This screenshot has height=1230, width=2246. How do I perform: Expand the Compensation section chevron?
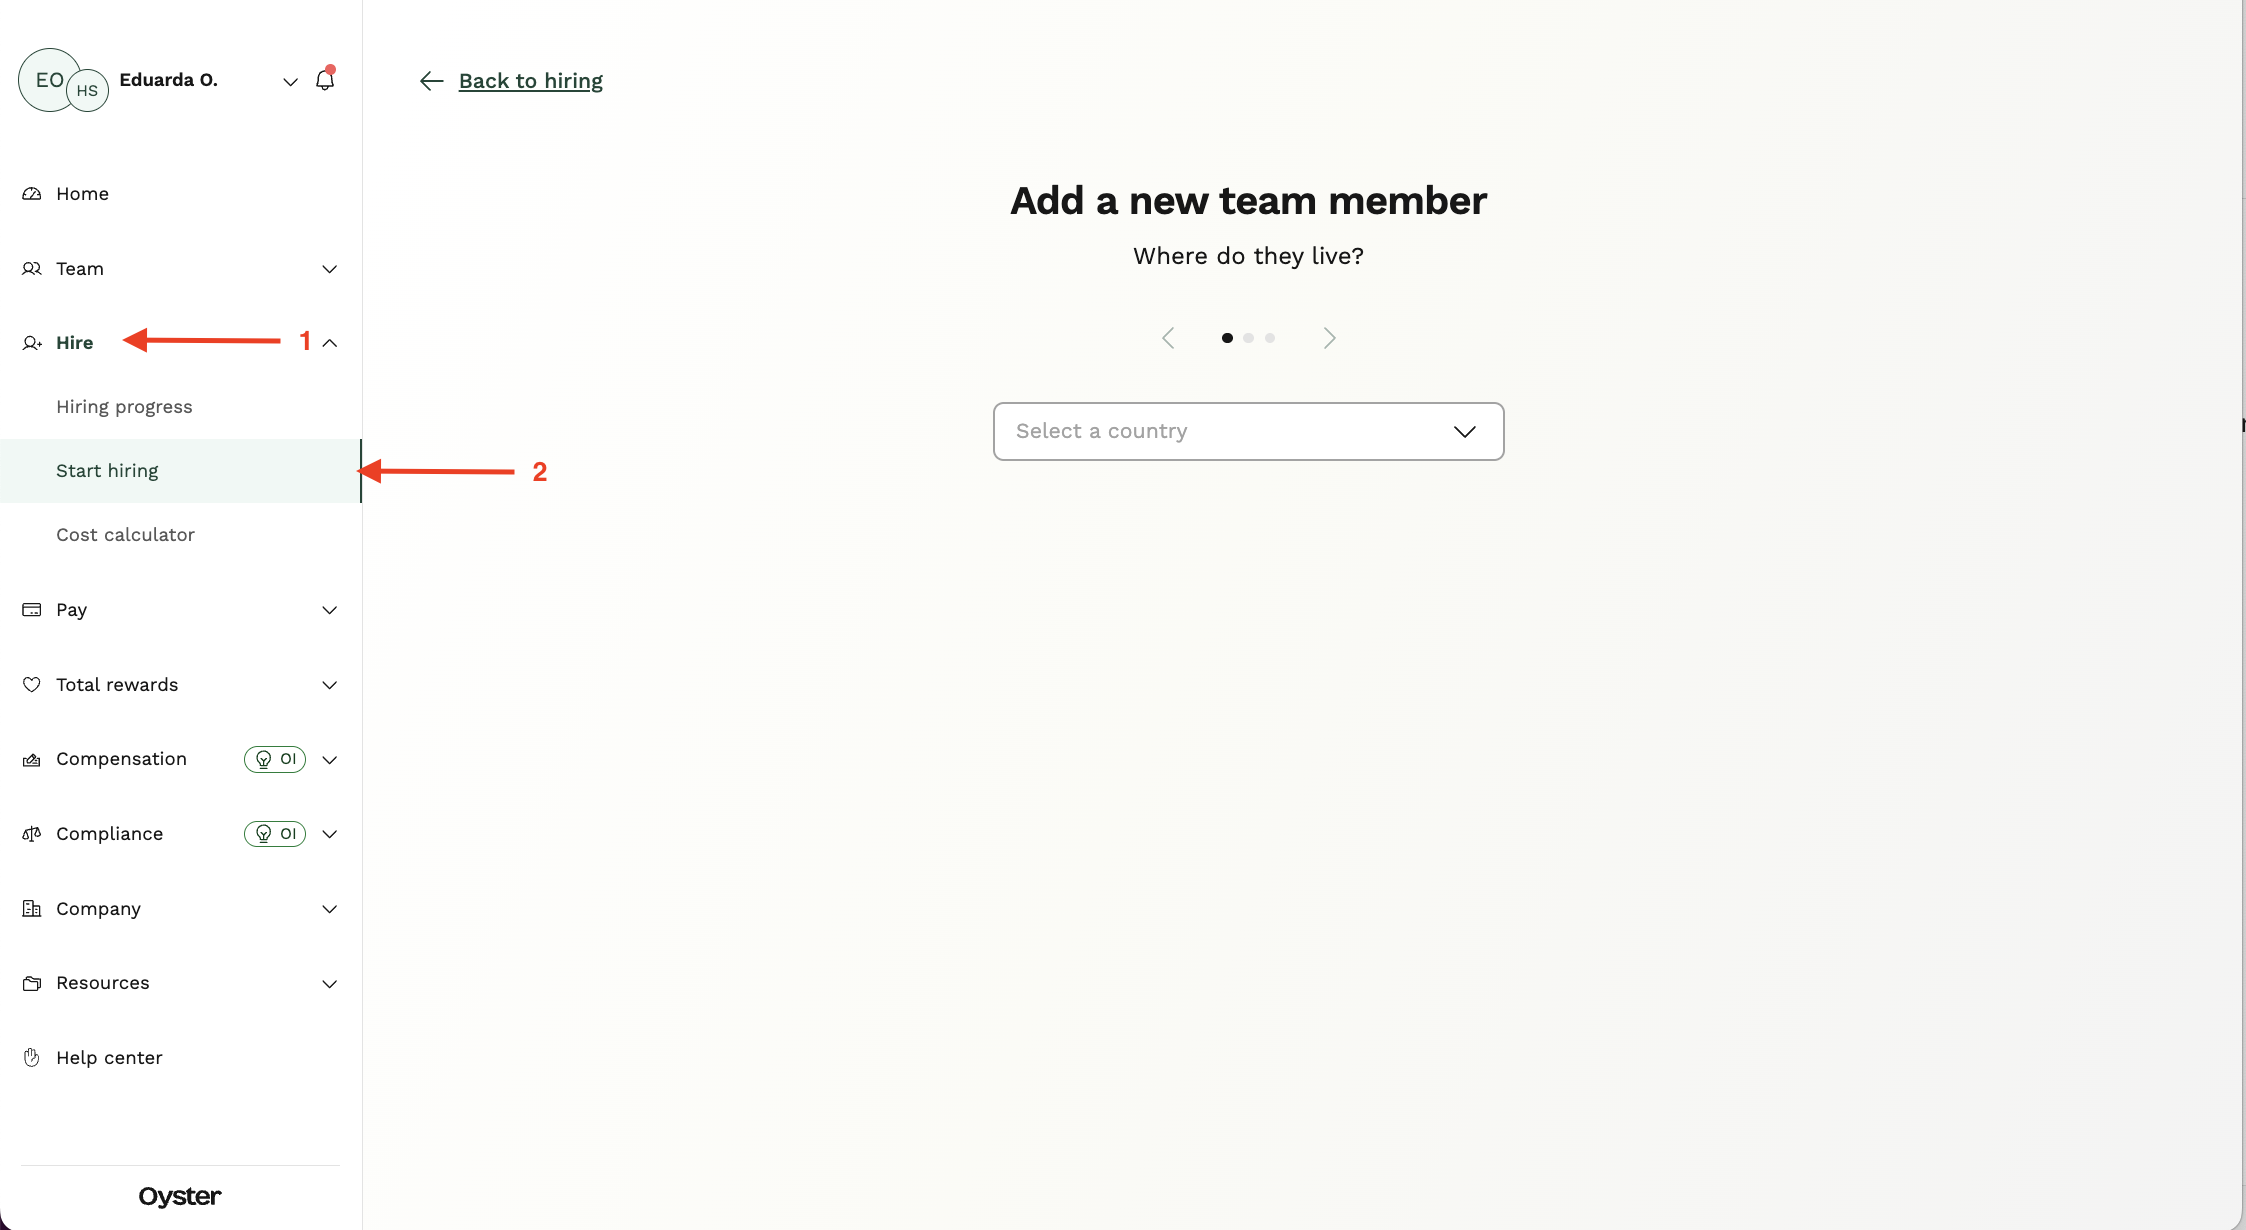pyautogui.click(x=331, y=759)
